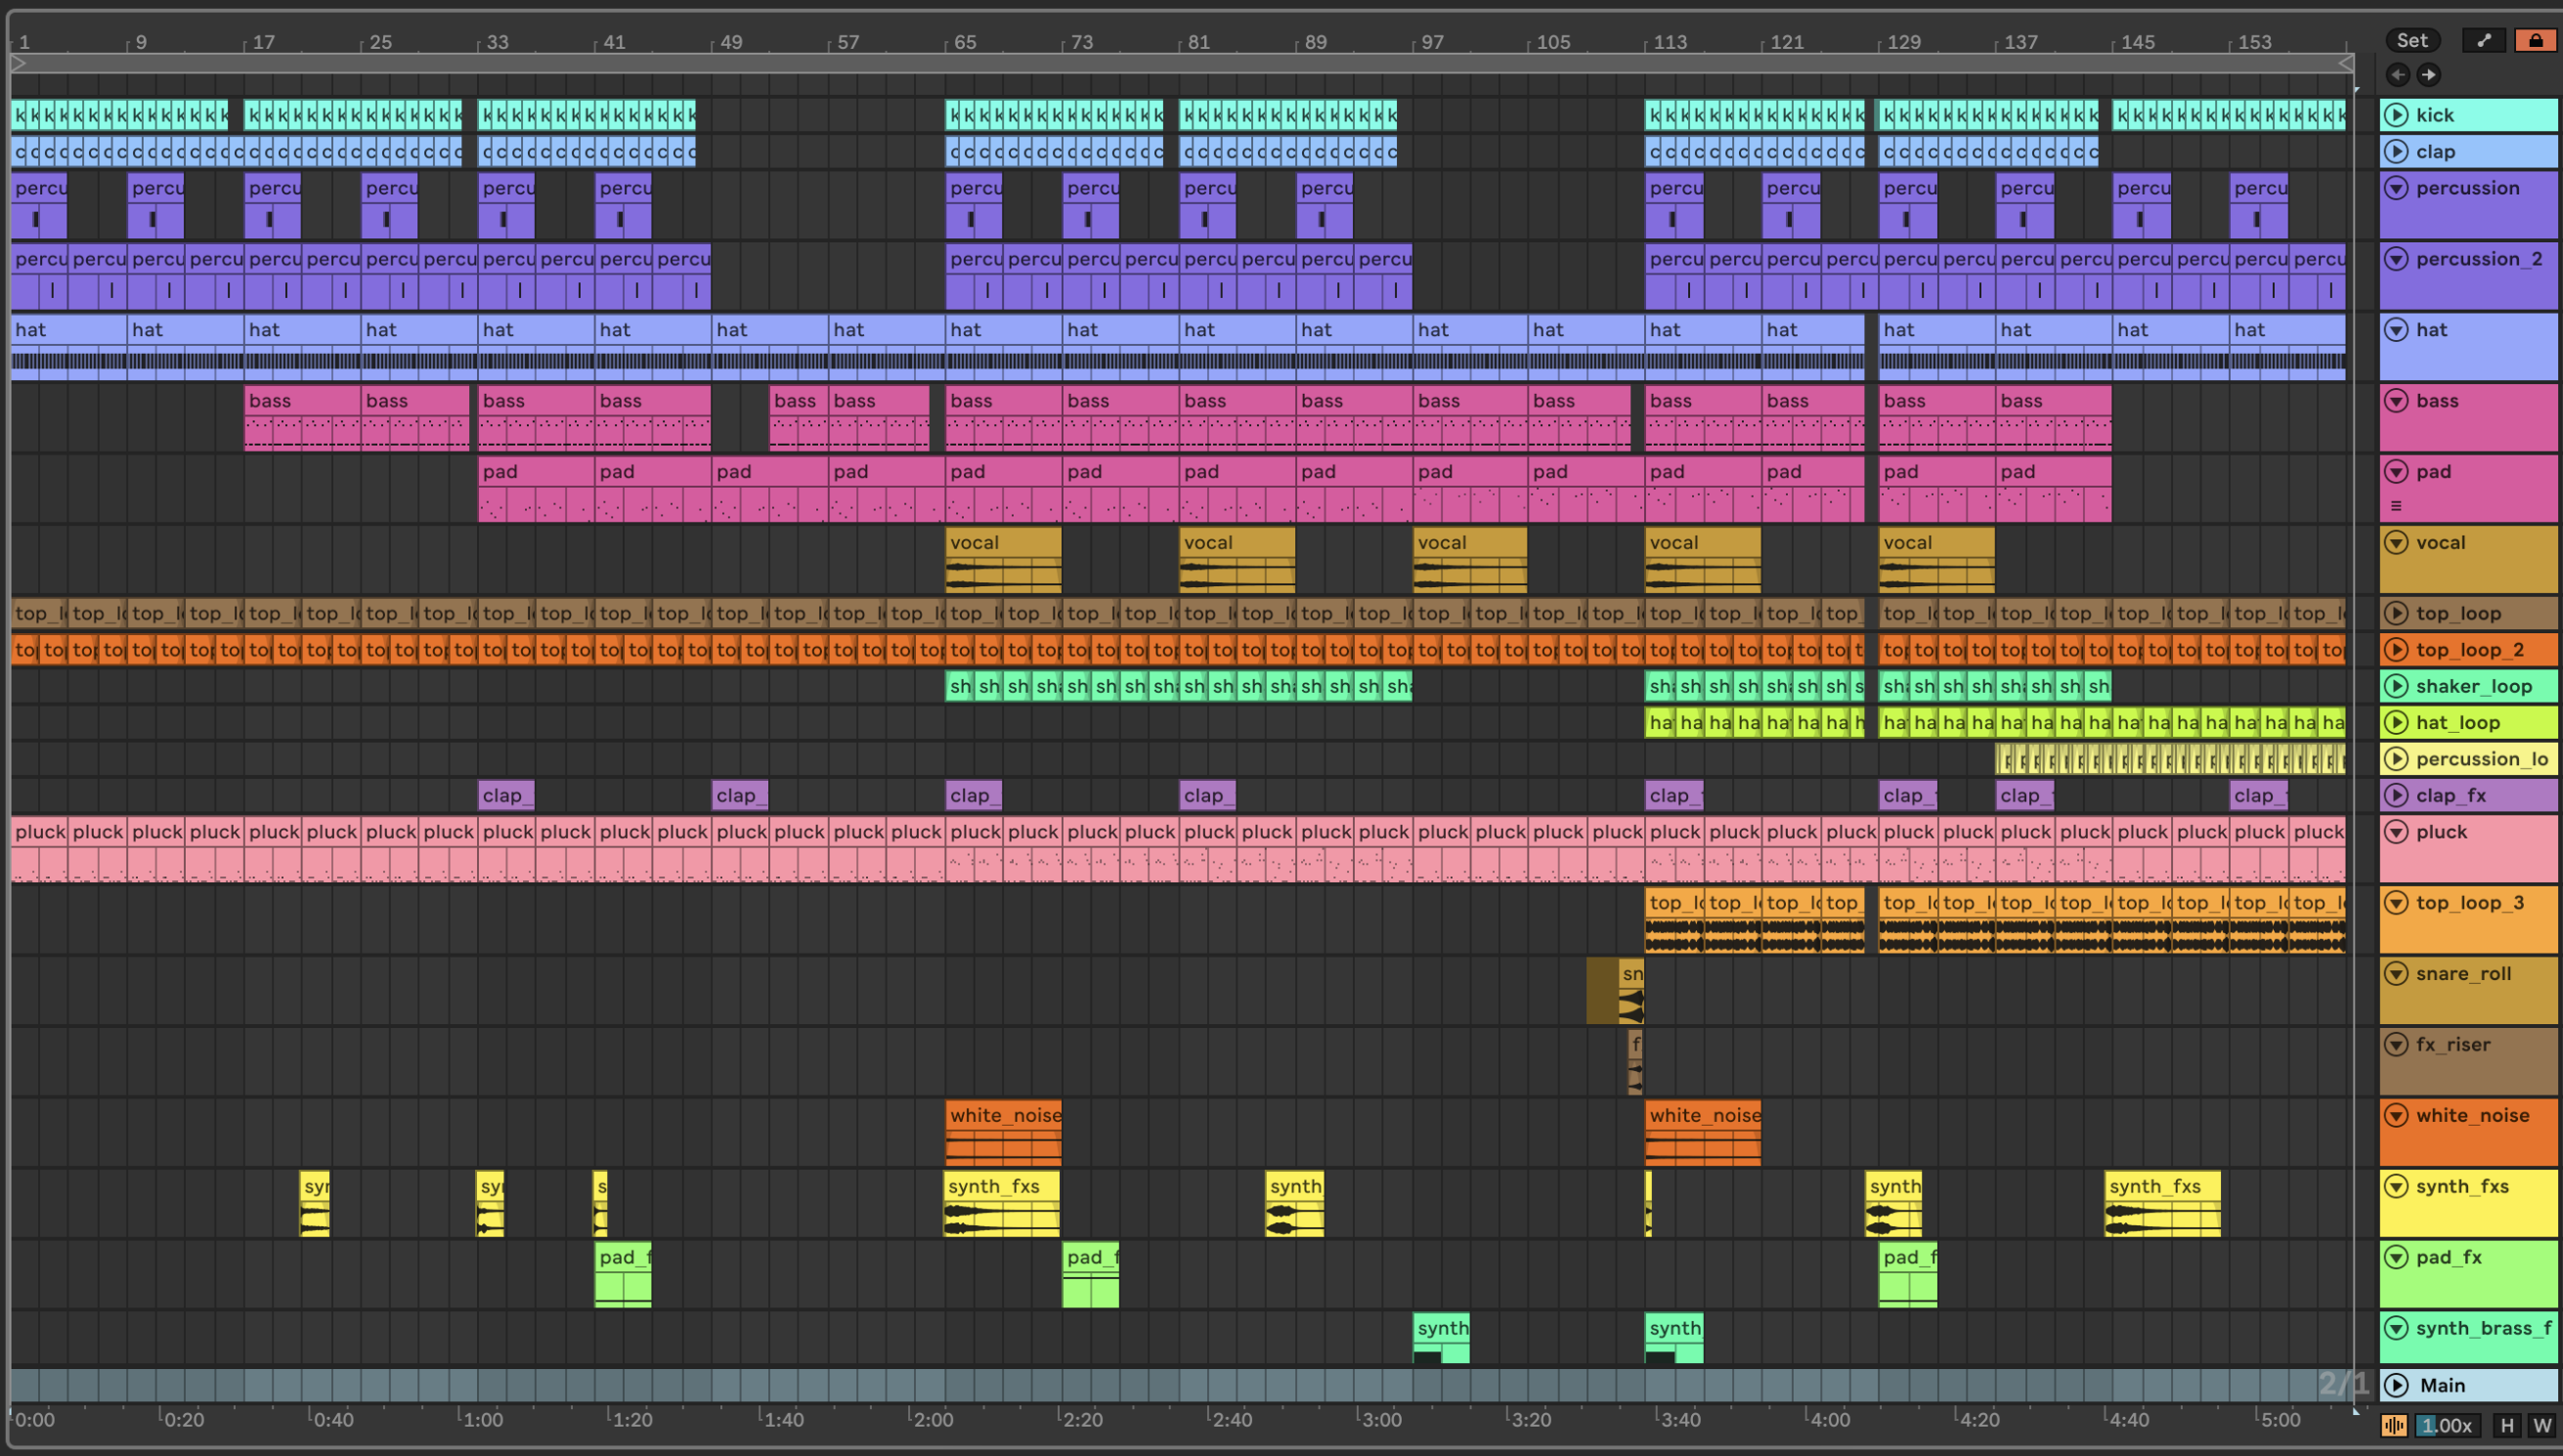Toggle the automation mode link icon
This screenshot has width=2563, height=1456.
pyautogui.click(x=2483, y=40)
